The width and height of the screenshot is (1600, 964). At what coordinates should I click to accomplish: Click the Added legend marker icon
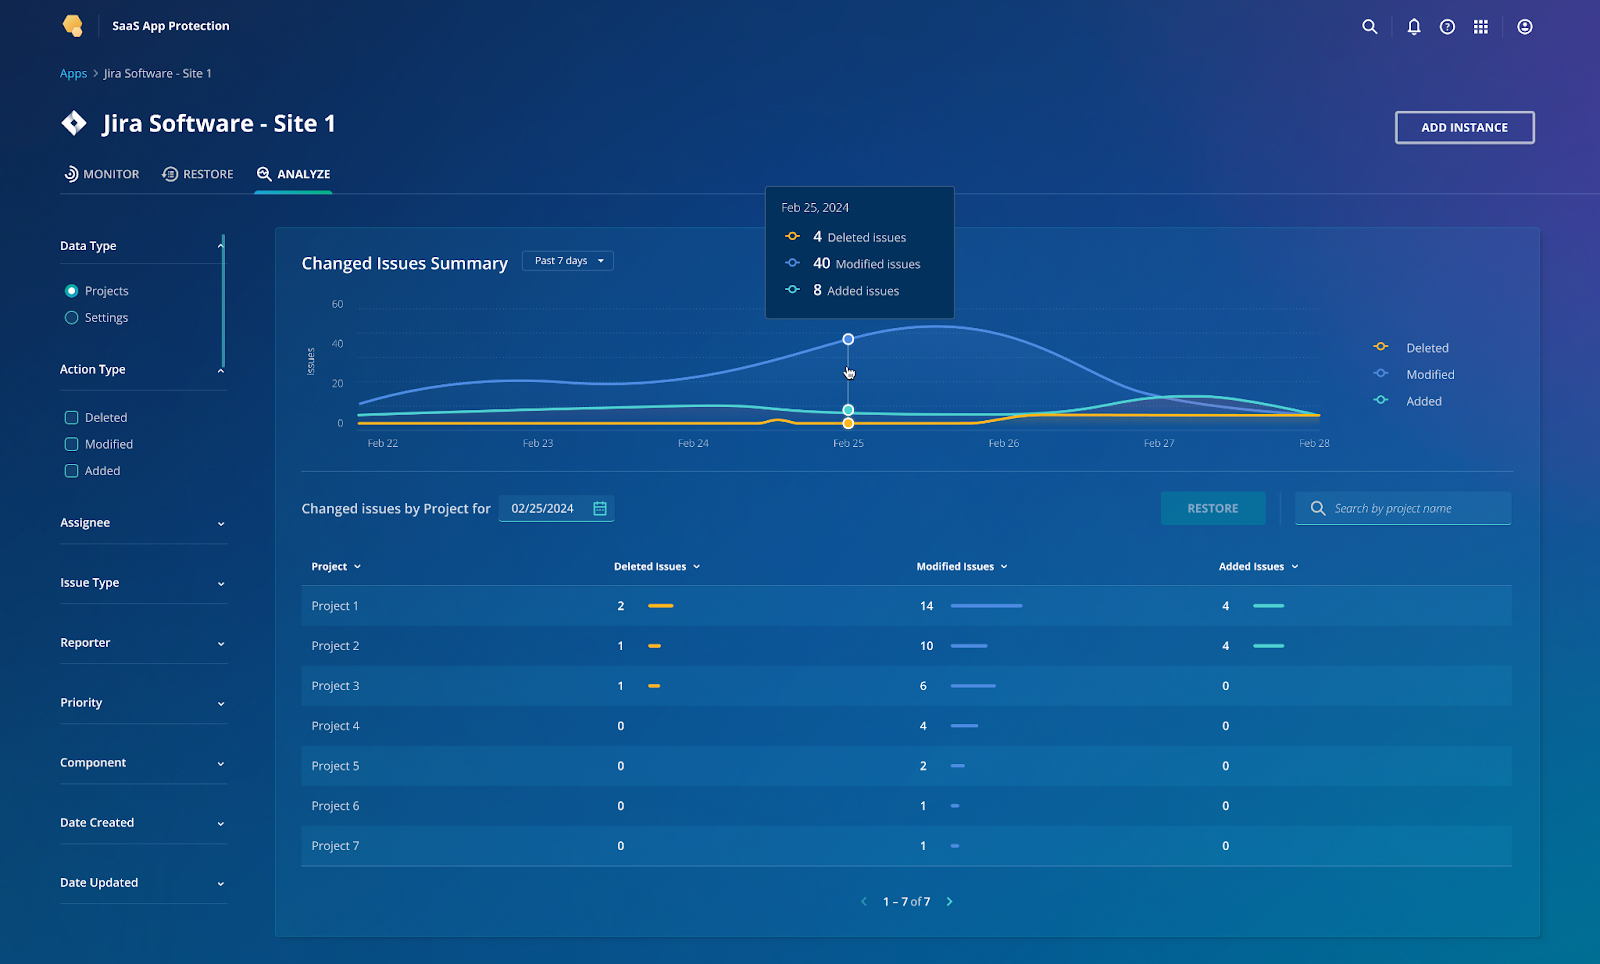[1381, 400]
